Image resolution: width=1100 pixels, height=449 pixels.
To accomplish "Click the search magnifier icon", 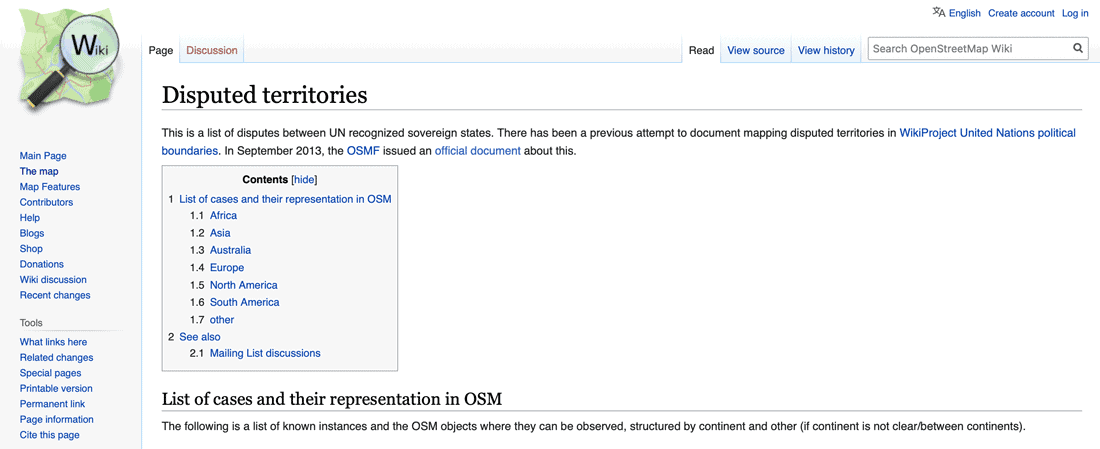I will [1077, 48].
